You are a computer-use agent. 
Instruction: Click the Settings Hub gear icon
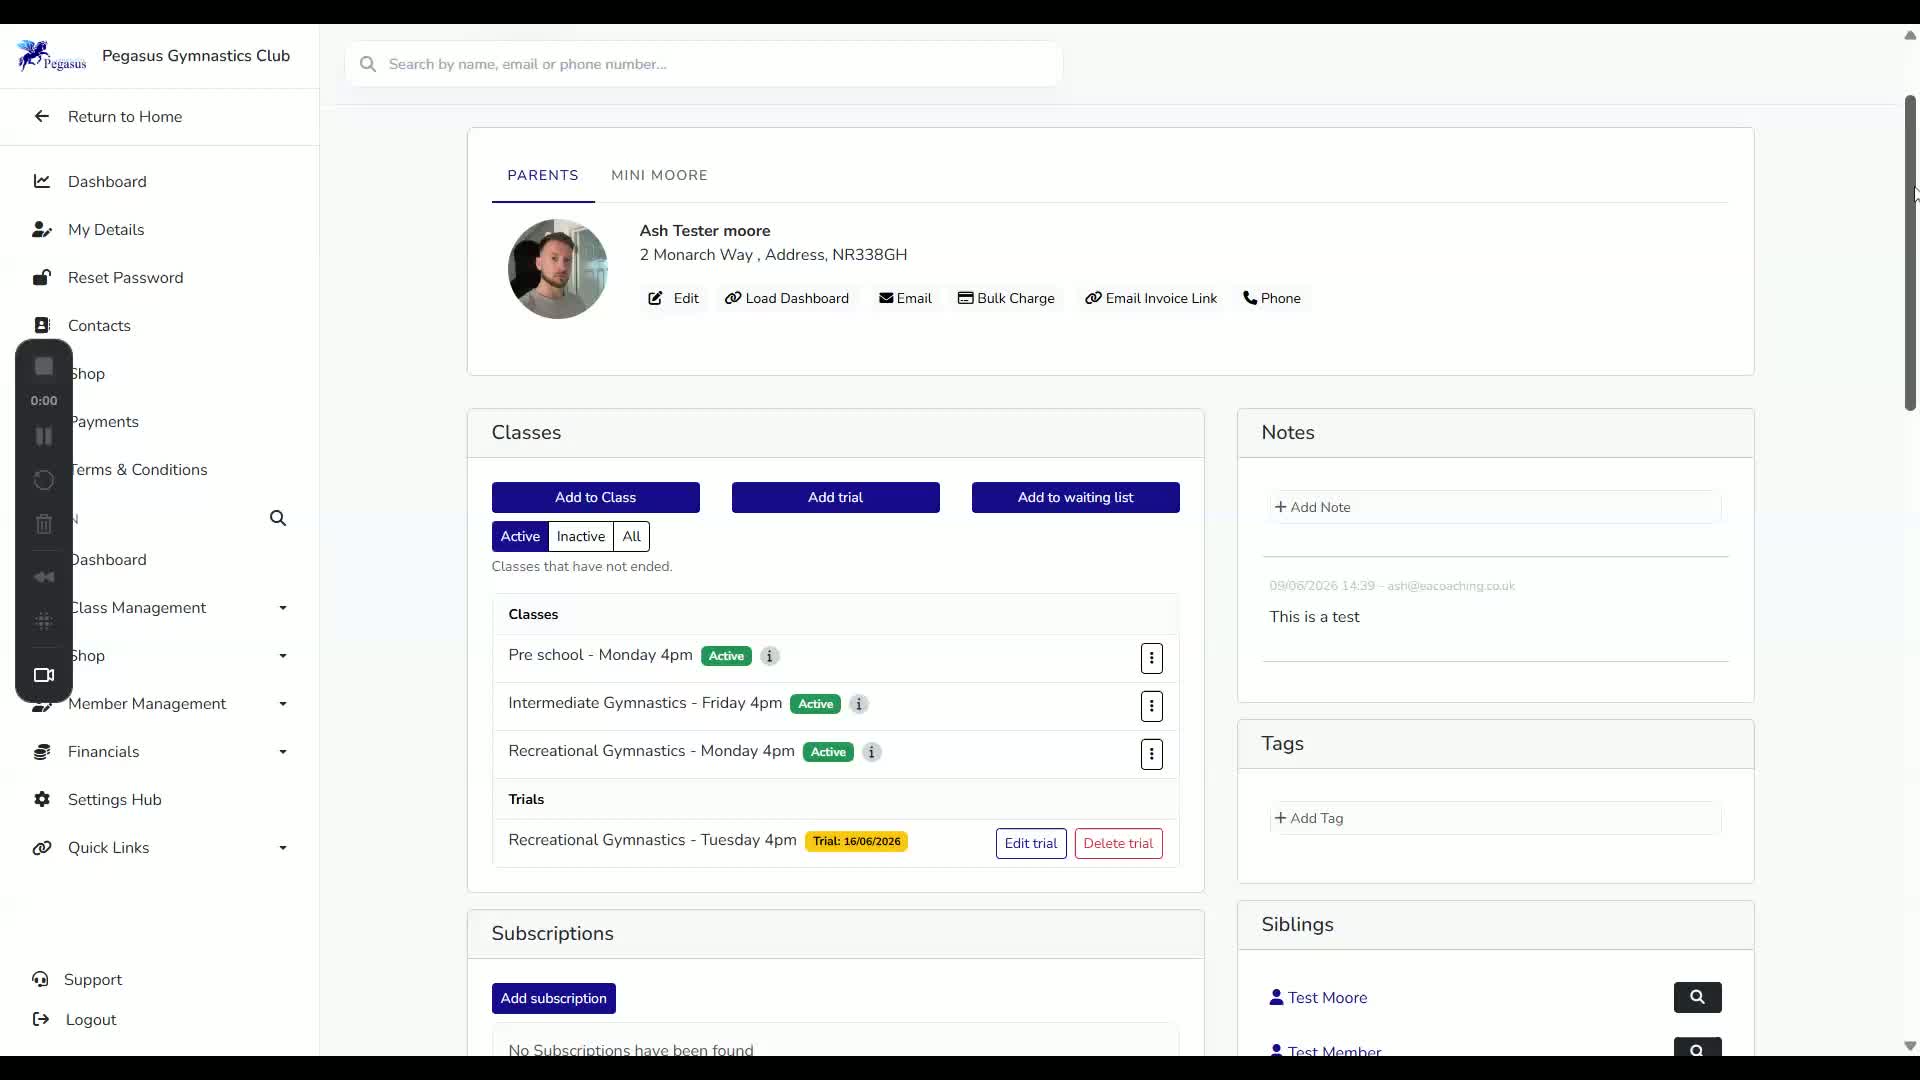[42, 799]
